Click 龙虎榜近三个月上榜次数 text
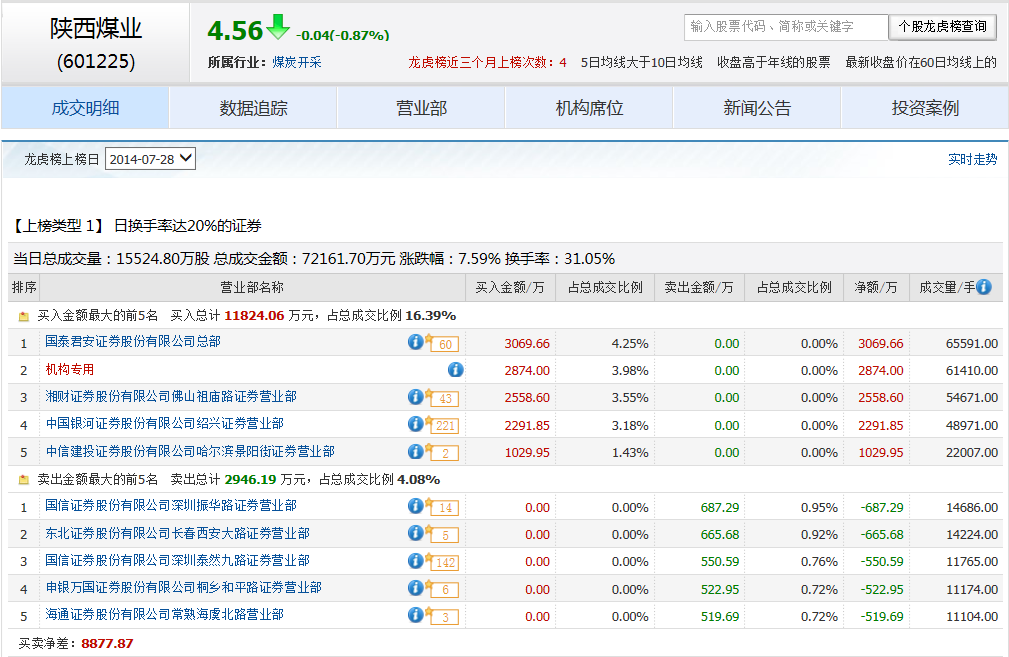 [x=487, y=62]
